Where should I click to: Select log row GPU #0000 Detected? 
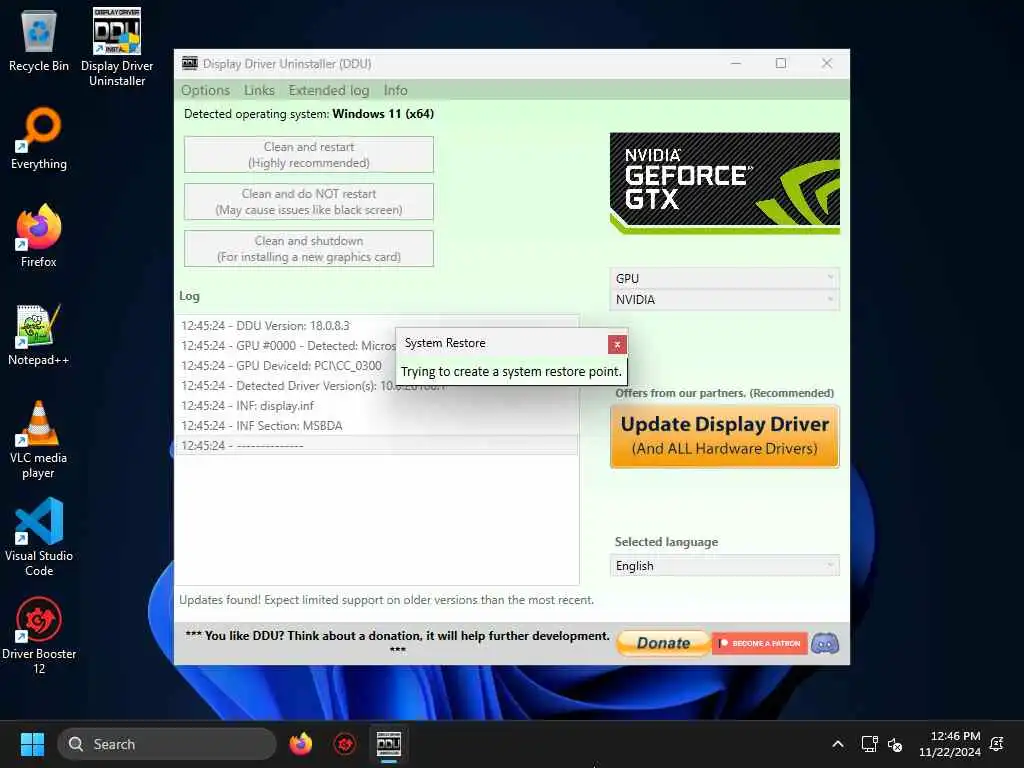[286, 345]
